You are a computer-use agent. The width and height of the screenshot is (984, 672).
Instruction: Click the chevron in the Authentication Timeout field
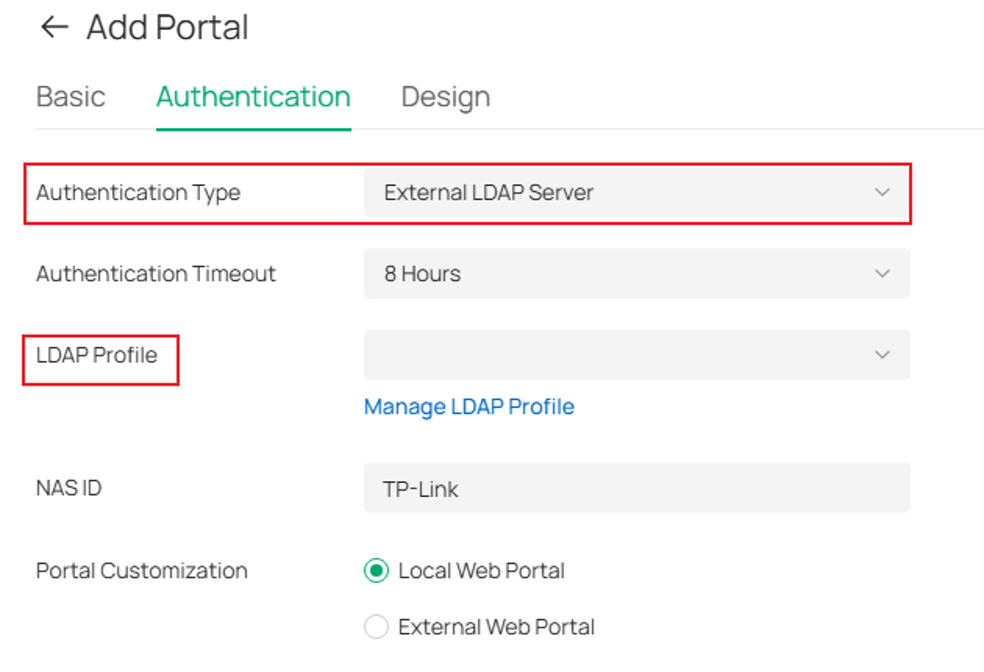click(x=882, y=274)
